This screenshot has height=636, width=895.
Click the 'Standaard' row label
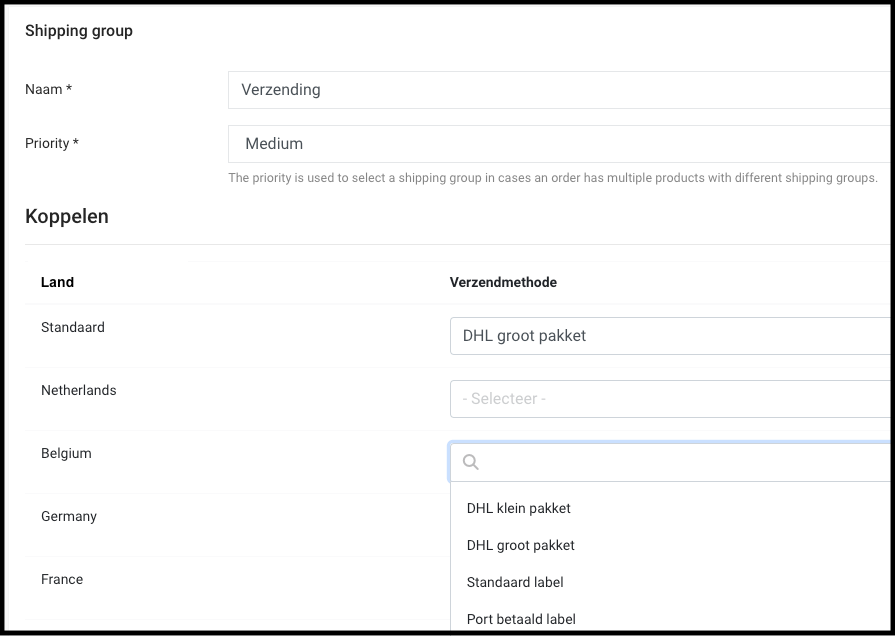pos(73,327)
